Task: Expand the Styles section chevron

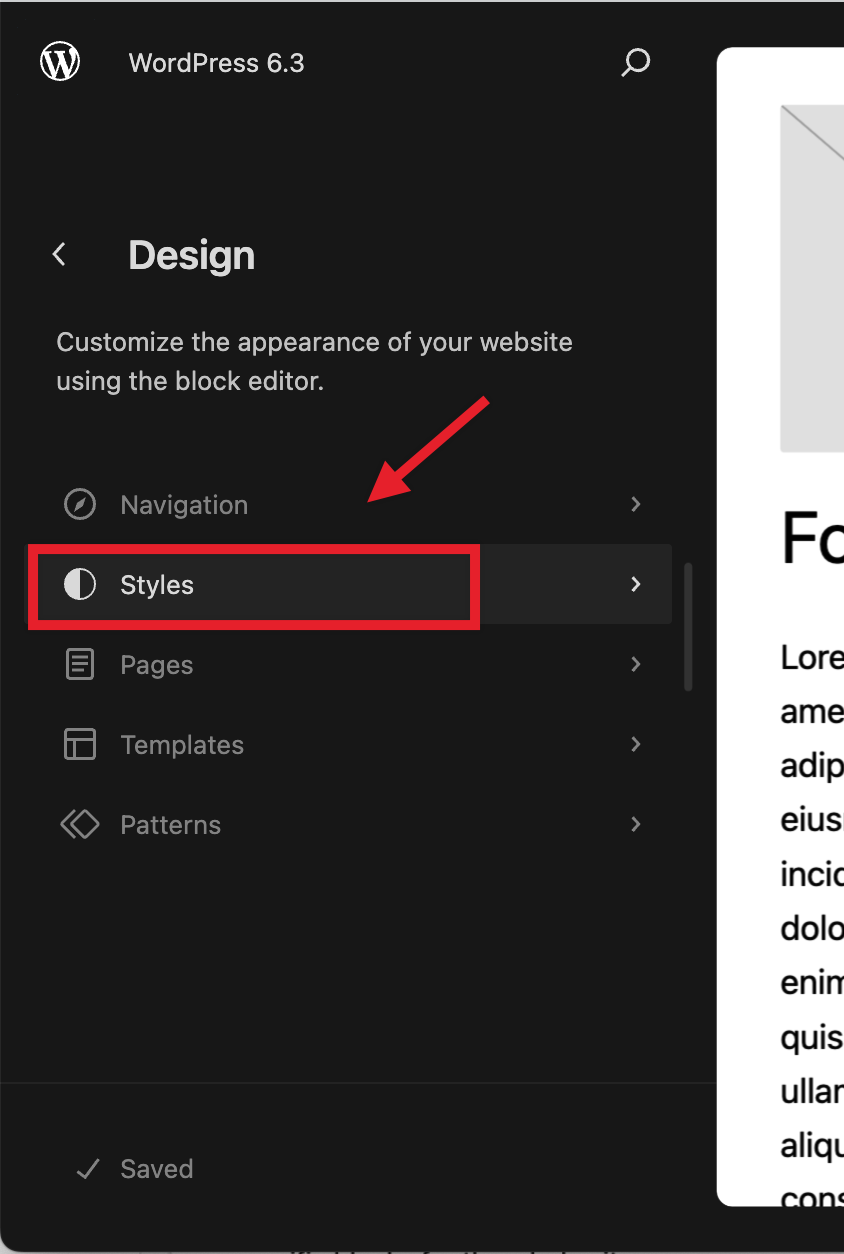Action: pos(636,584)
